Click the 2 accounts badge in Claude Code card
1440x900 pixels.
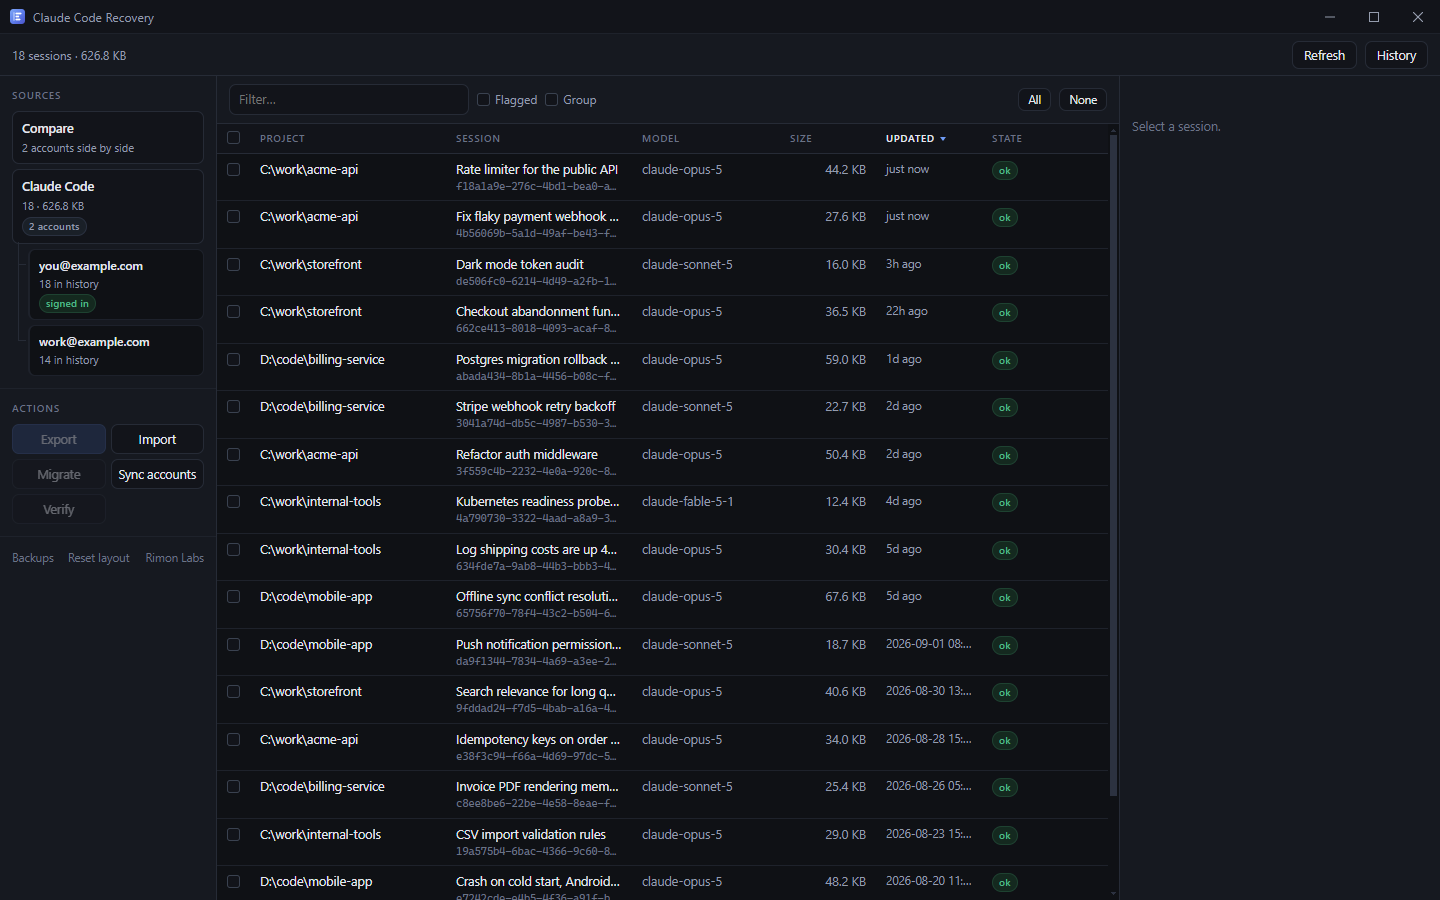click(x=54, y=227)
